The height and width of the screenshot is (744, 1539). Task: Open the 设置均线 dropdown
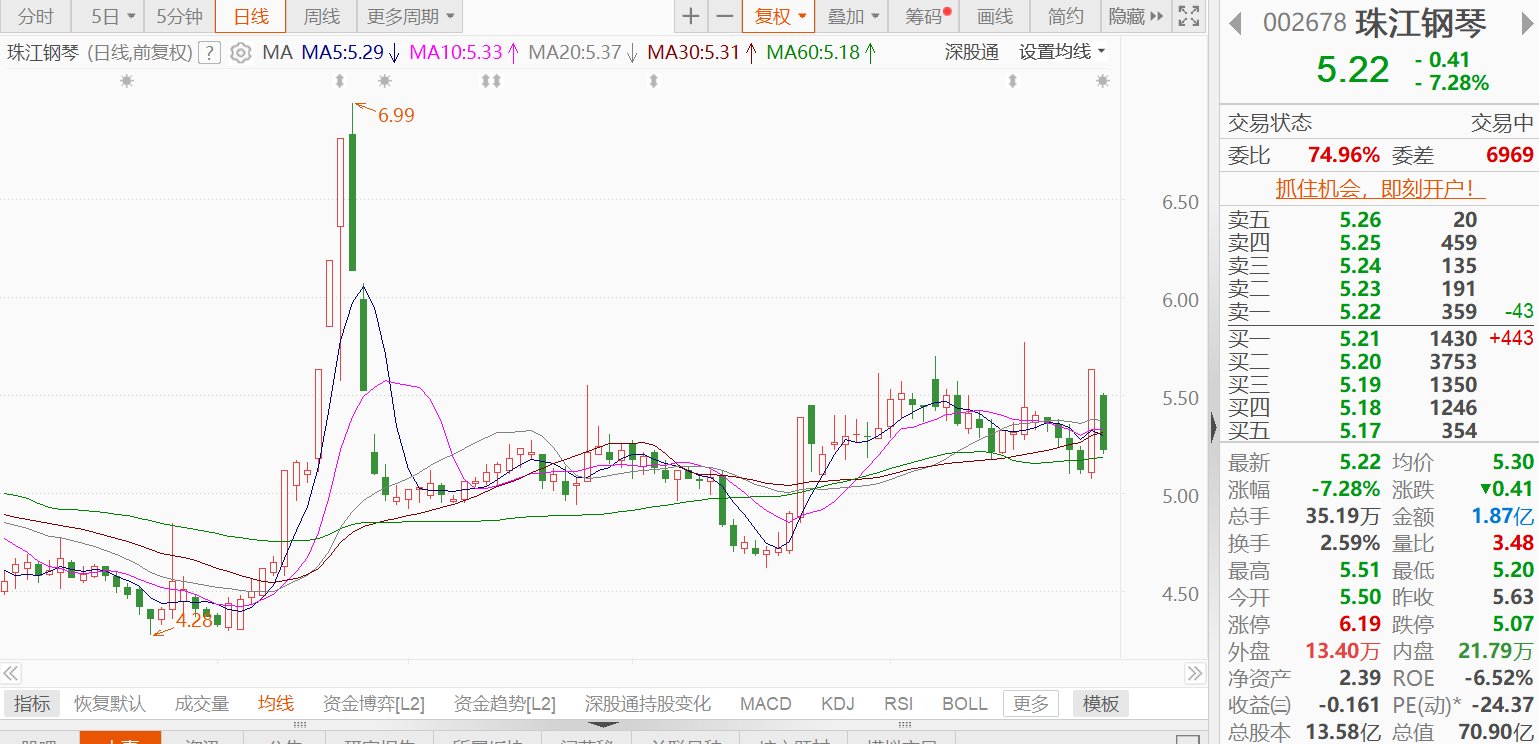1062,52
